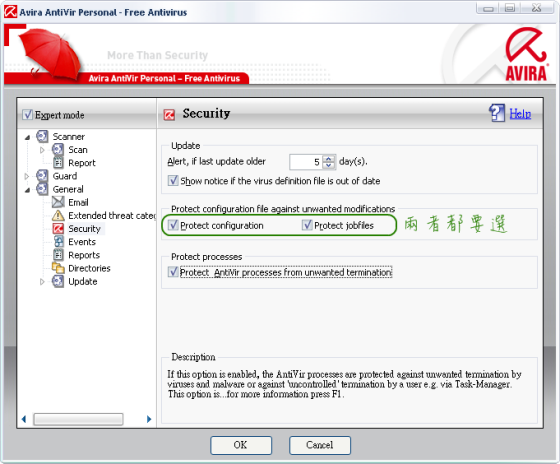Screen dimensions: 560x464
Task: Select Events tree item
Action: 82,242
